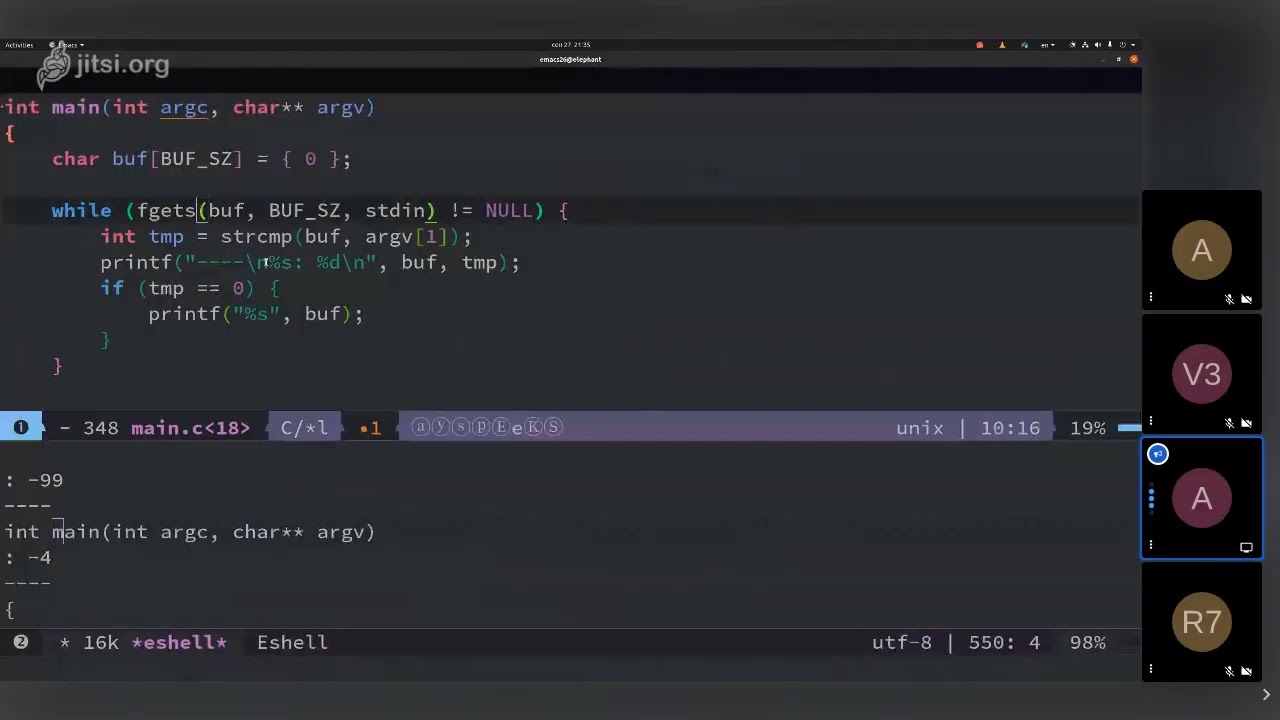
Task: Close the emacs26@elephant window
Action: click(x=1134, y=59)
